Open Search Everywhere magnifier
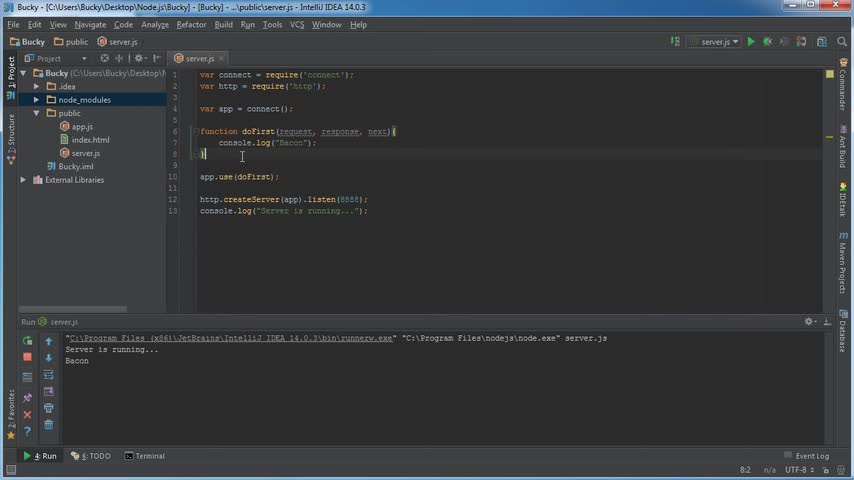 [x=842, y=41]
